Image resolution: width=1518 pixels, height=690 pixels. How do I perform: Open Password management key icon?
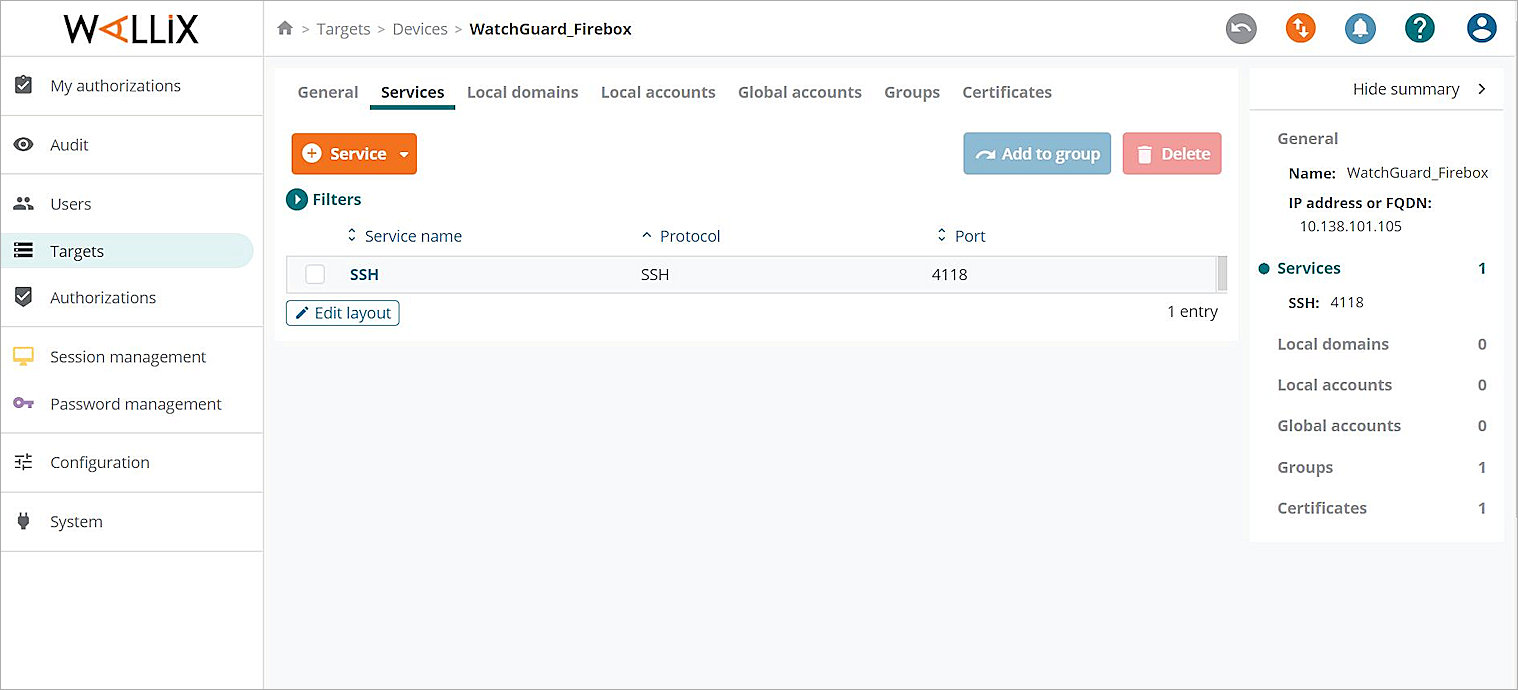click(x=22, y=404)
